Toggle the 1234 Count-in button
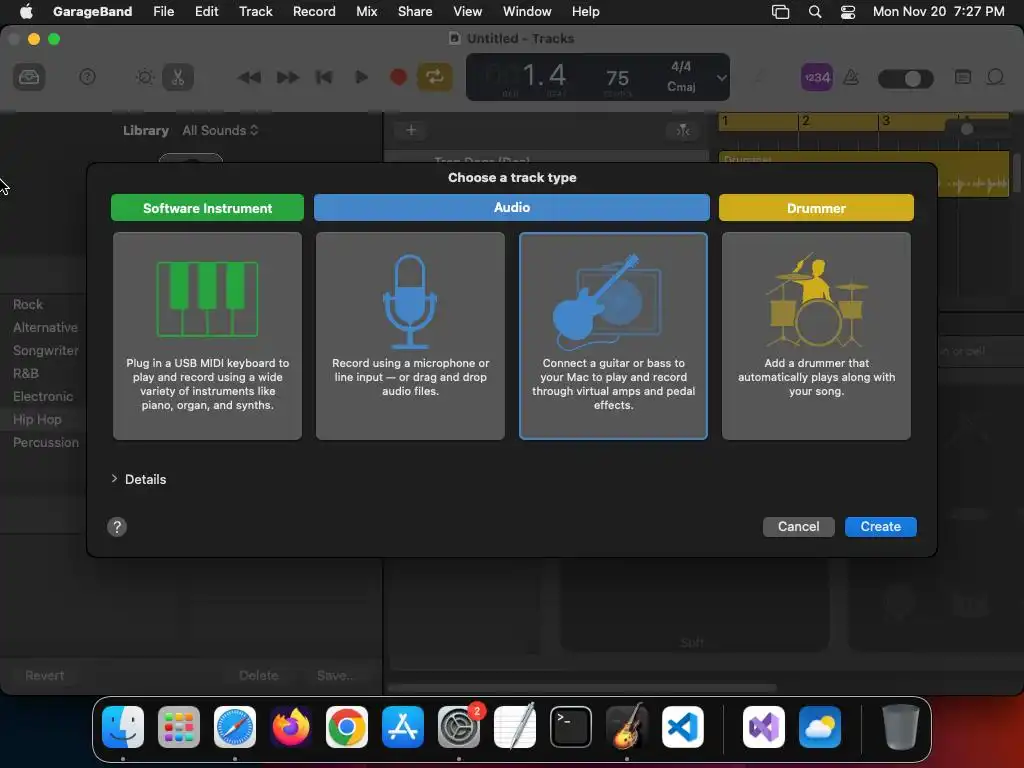Image resolution: width=1024 pixels, height=768 pixels. click(816, 78)
